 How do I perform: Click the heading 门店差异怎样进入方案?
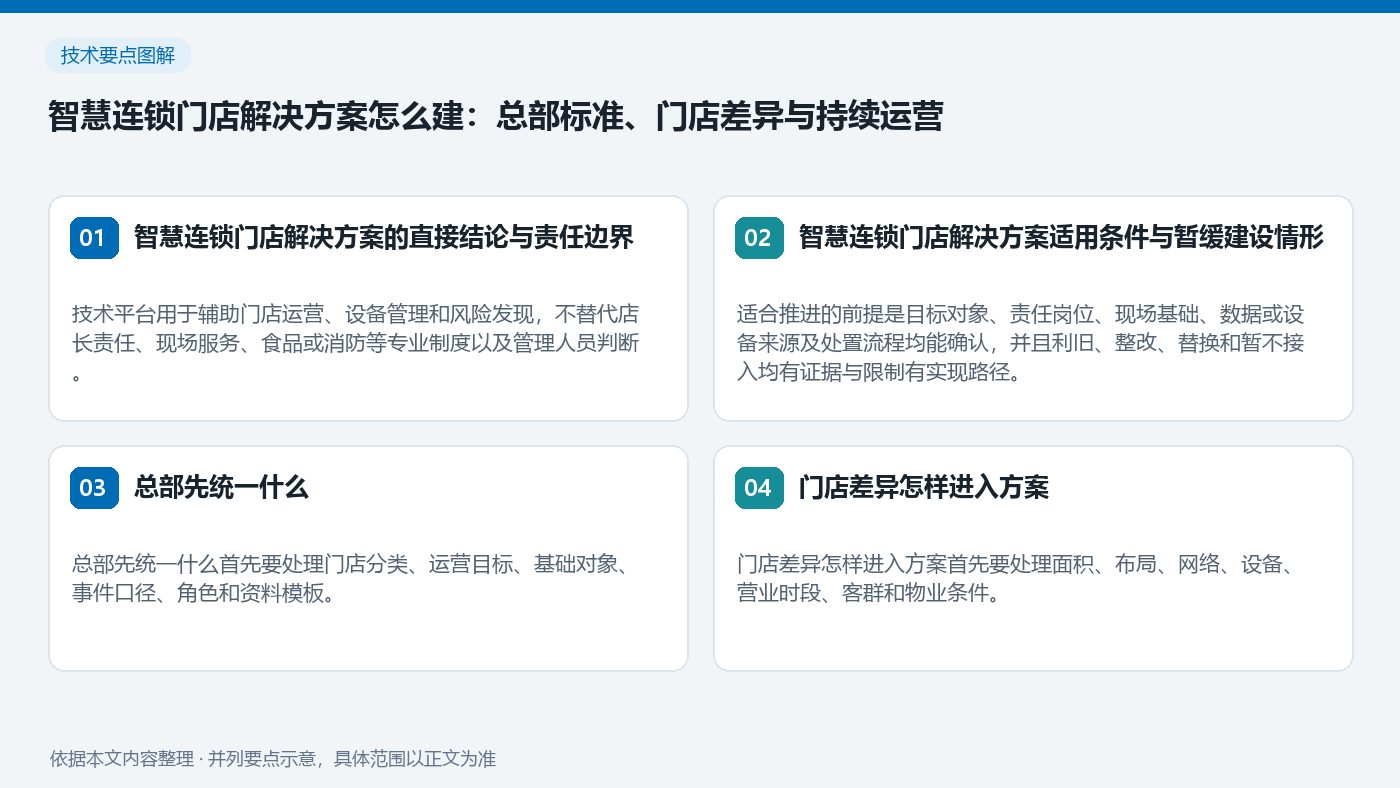(924, 488)
